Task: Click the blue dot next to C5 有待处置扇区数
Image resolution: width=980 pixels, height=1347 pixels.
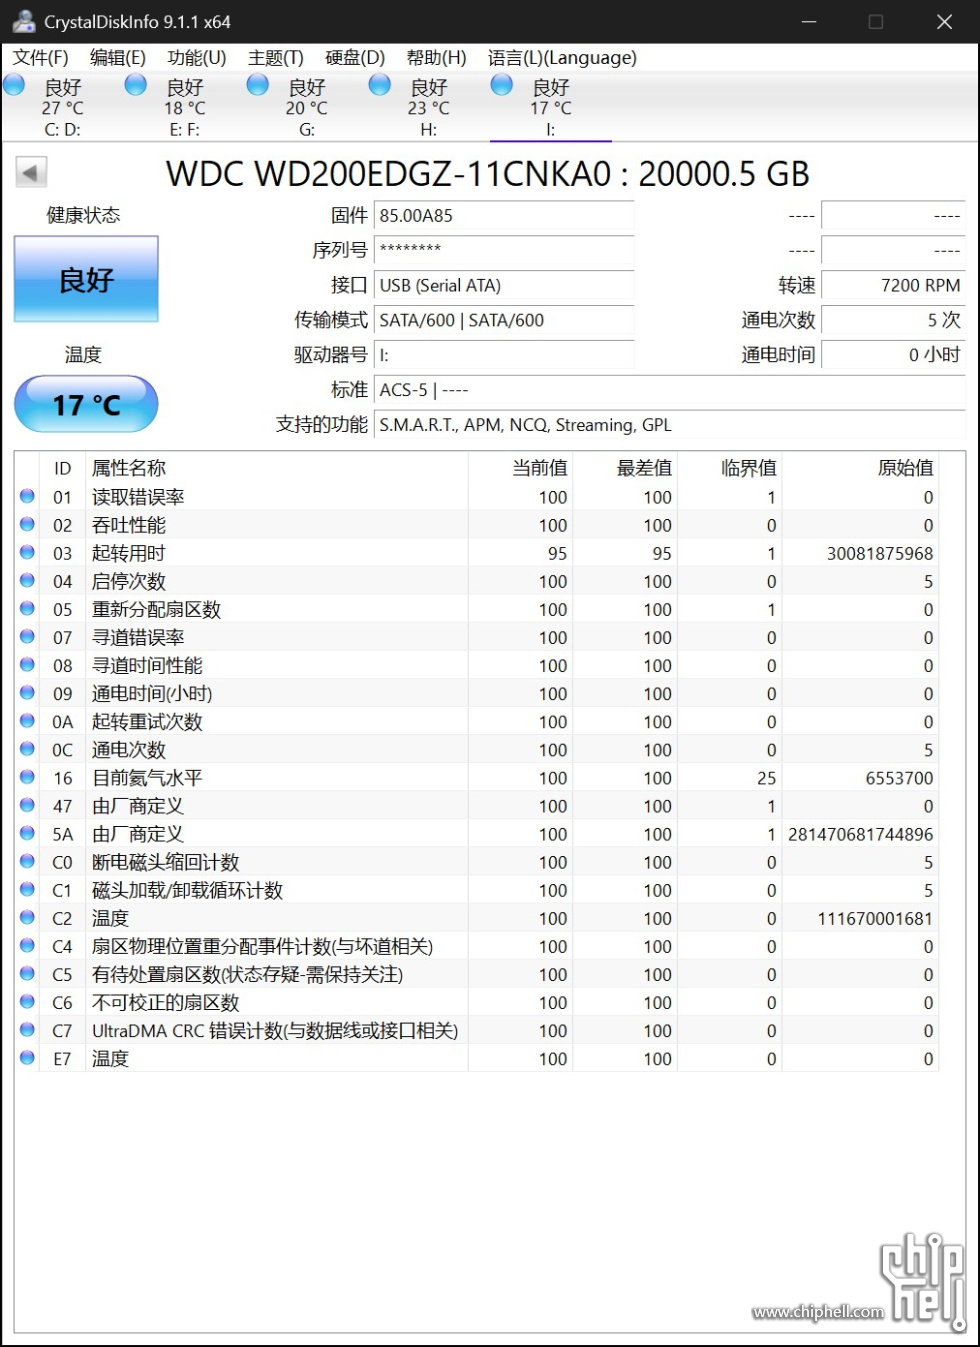Action: pyautogui.click(x=27, y=975)
